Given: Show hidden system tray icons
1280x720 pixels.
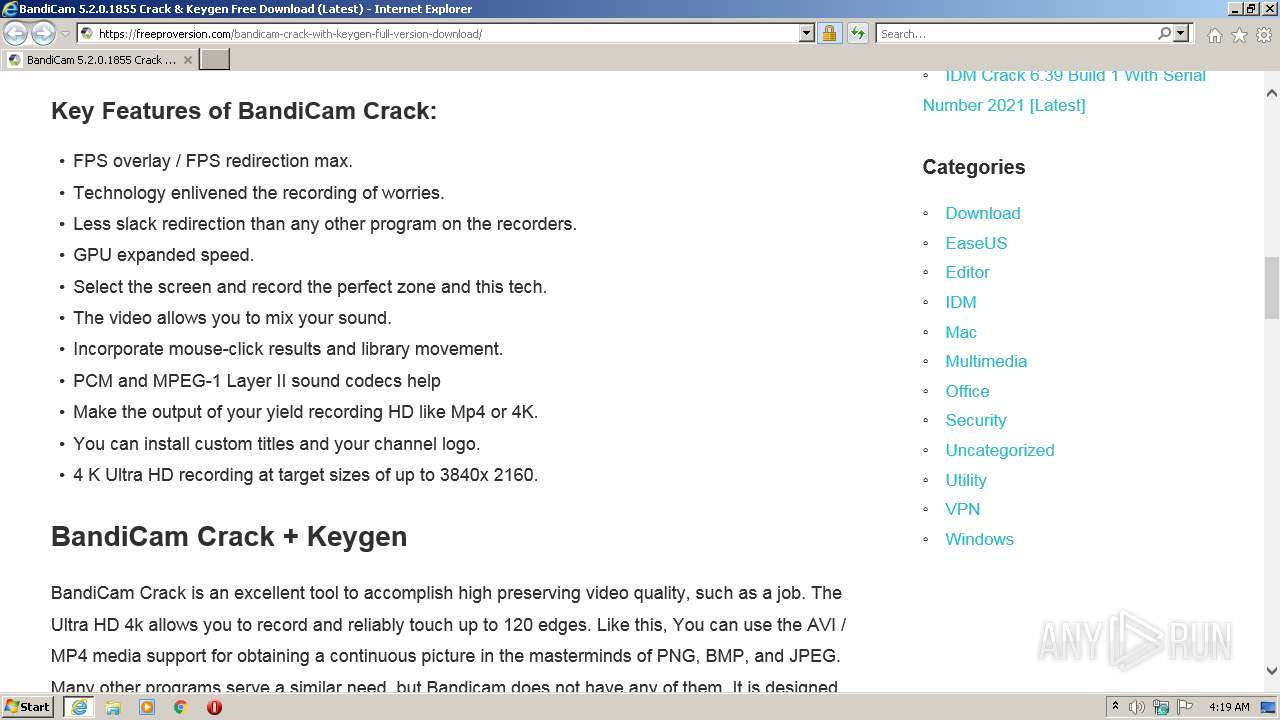Looking at the screenshot, I should pyautogui.click(x=1115, y=707).
